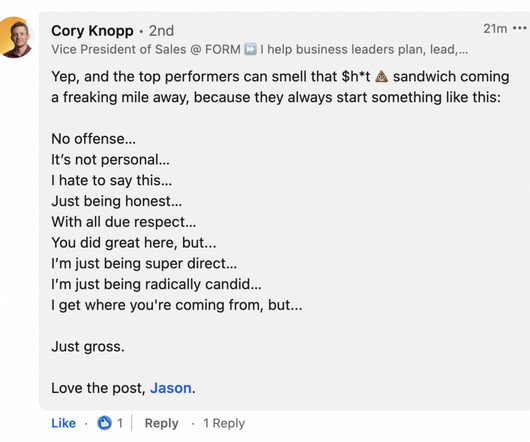Screen dimensions: 530x442
Task: Open the Jason mention link
Action: 171,388
